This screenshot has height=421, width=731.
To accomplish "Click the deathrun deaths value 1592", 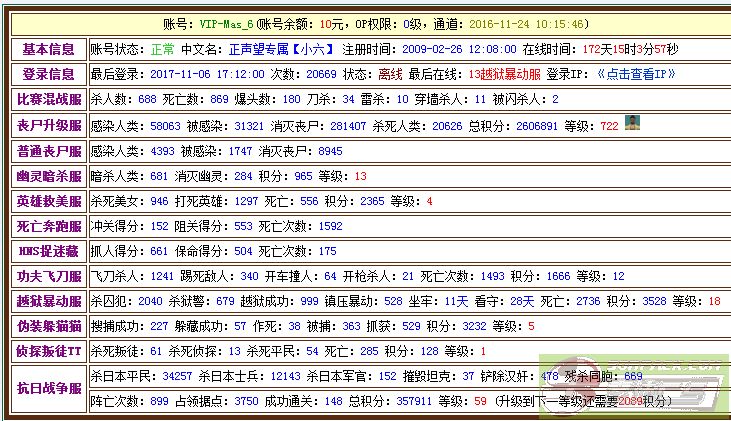I will click(331, 227).
